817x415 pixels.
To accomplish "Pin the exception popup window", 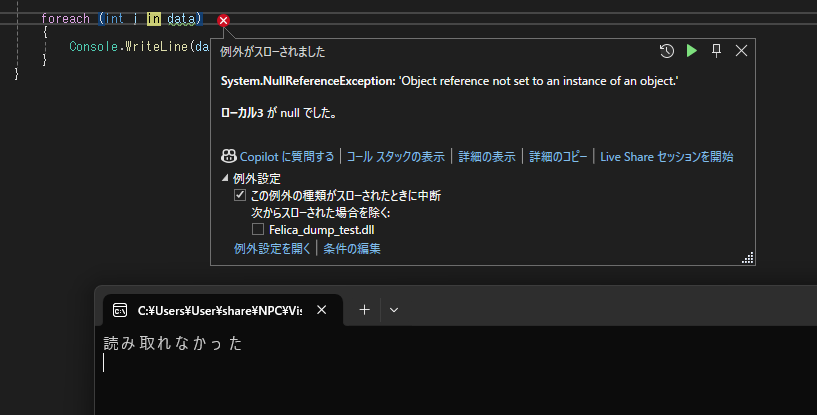I will (x=716, y=51).
